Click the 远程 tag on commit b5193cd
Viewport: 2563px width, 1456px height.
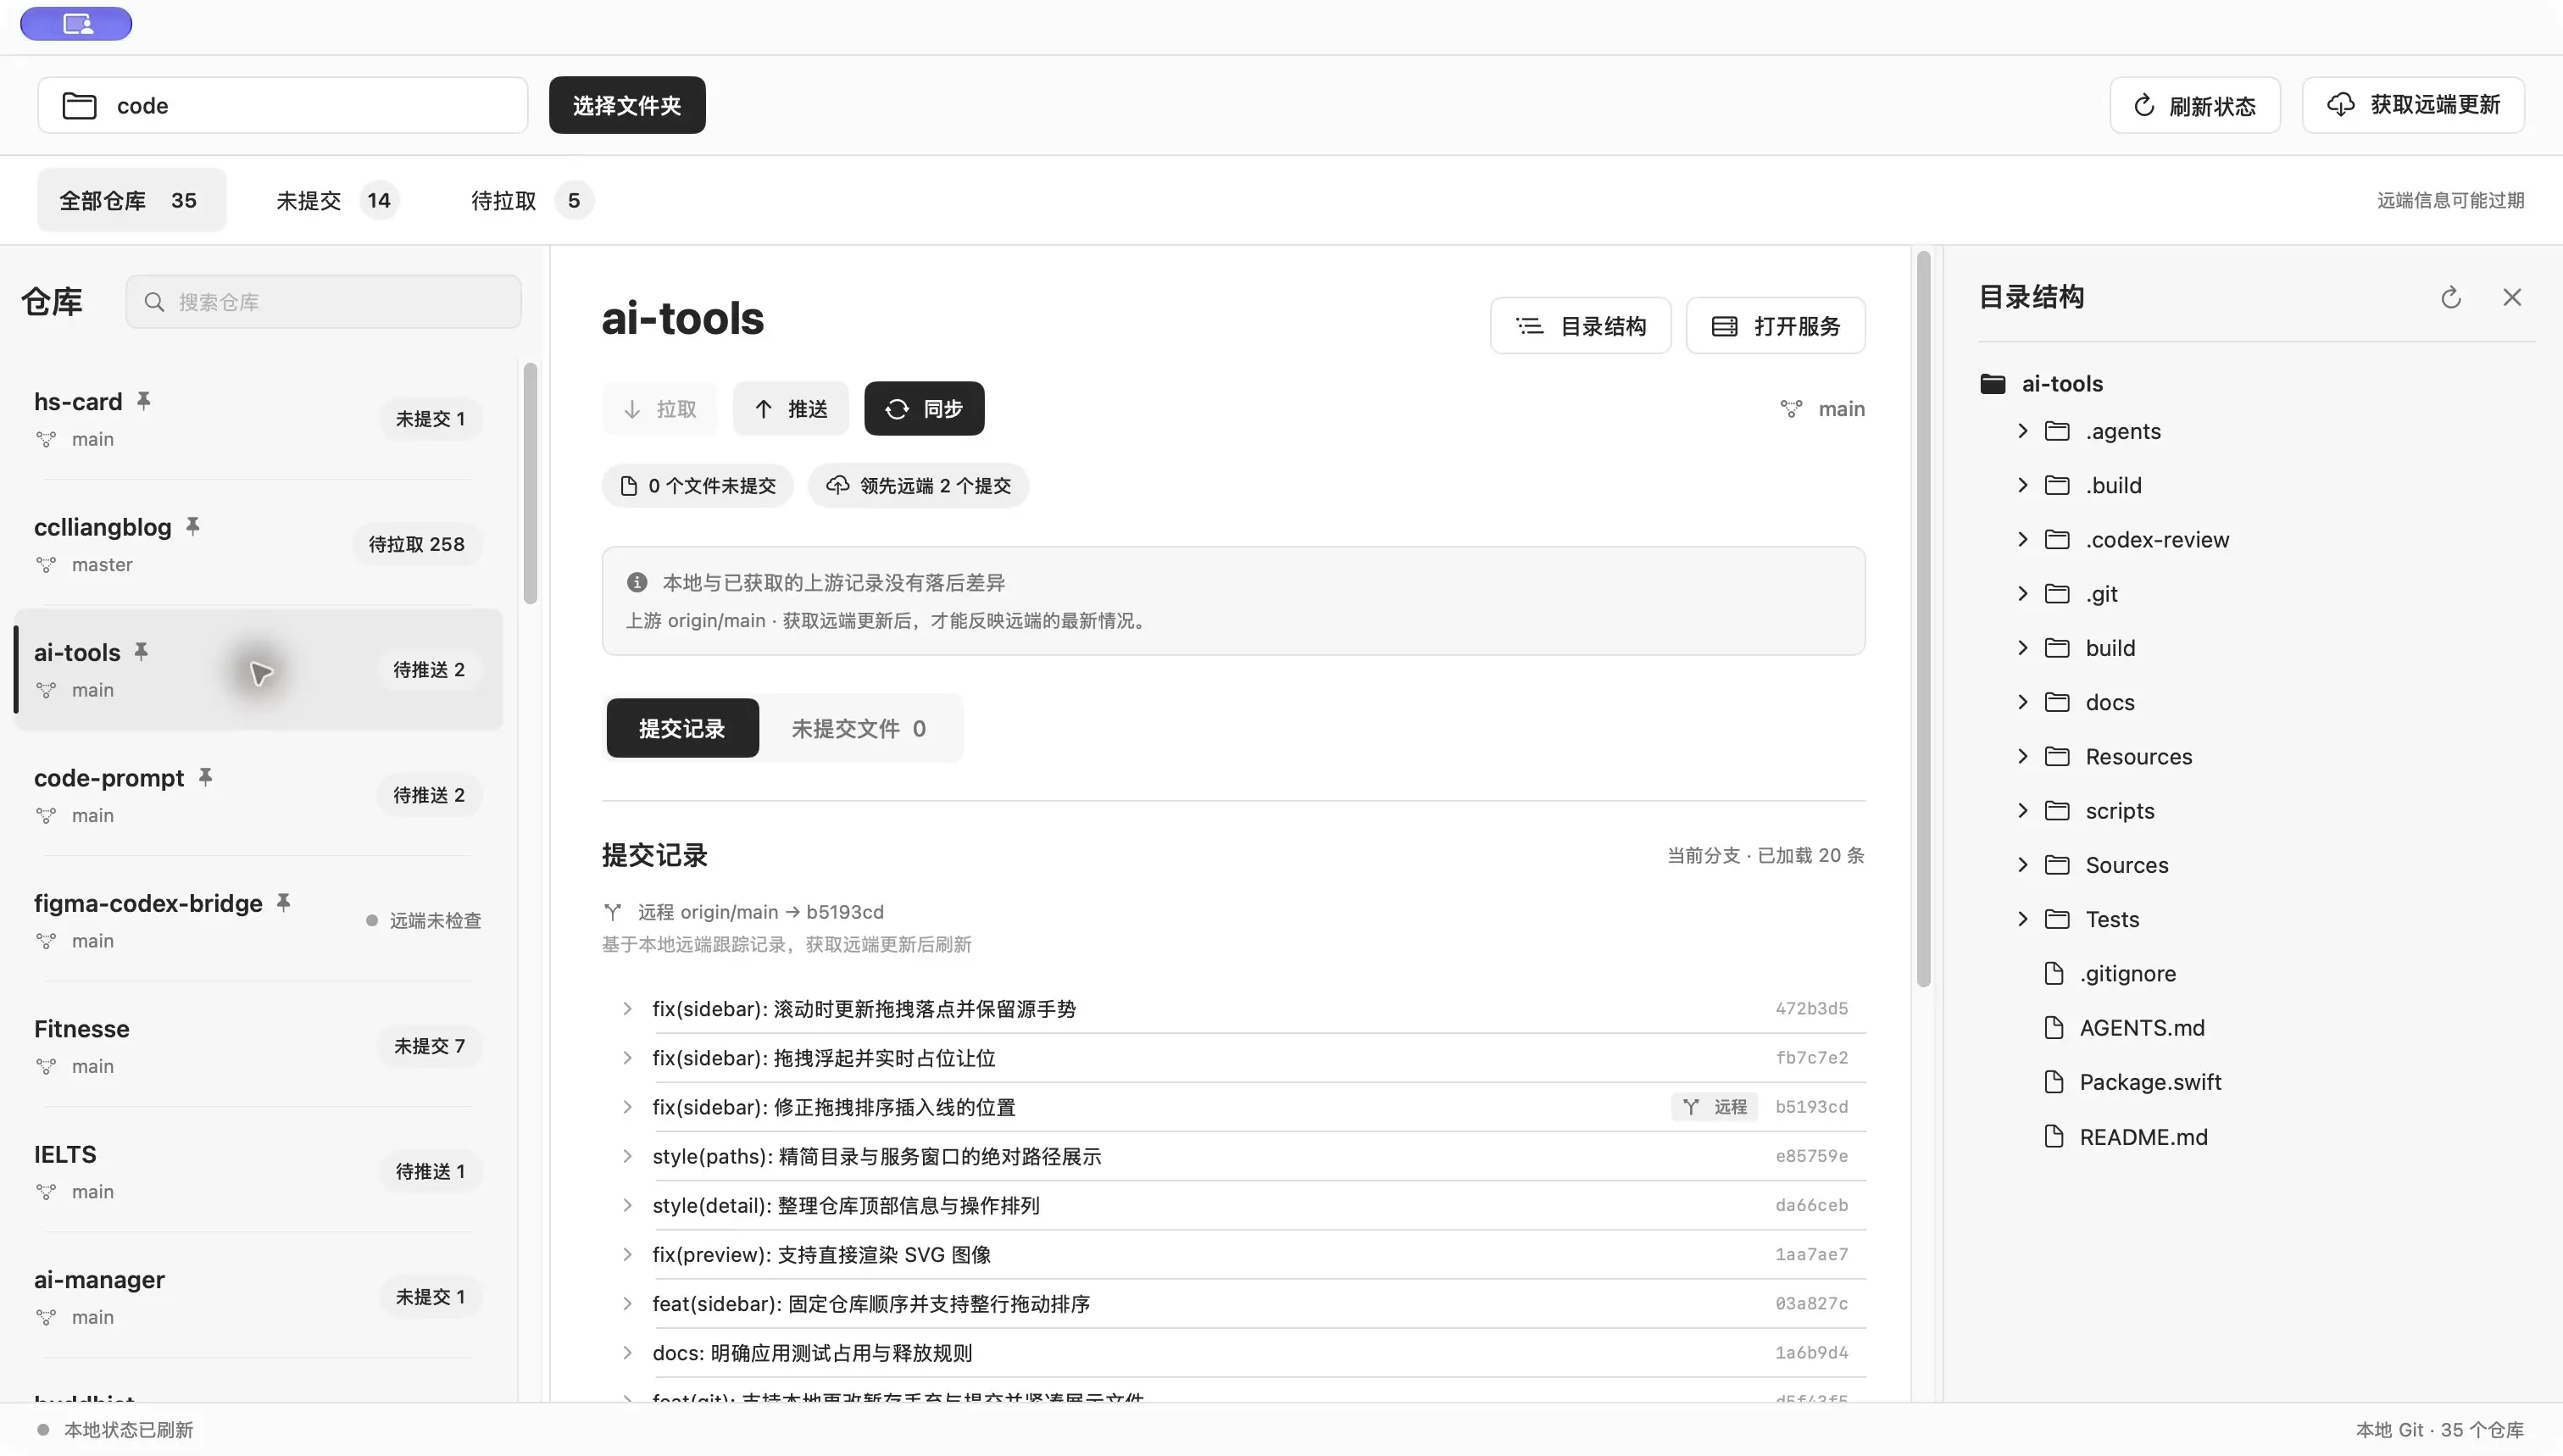click(1715, 1107)
